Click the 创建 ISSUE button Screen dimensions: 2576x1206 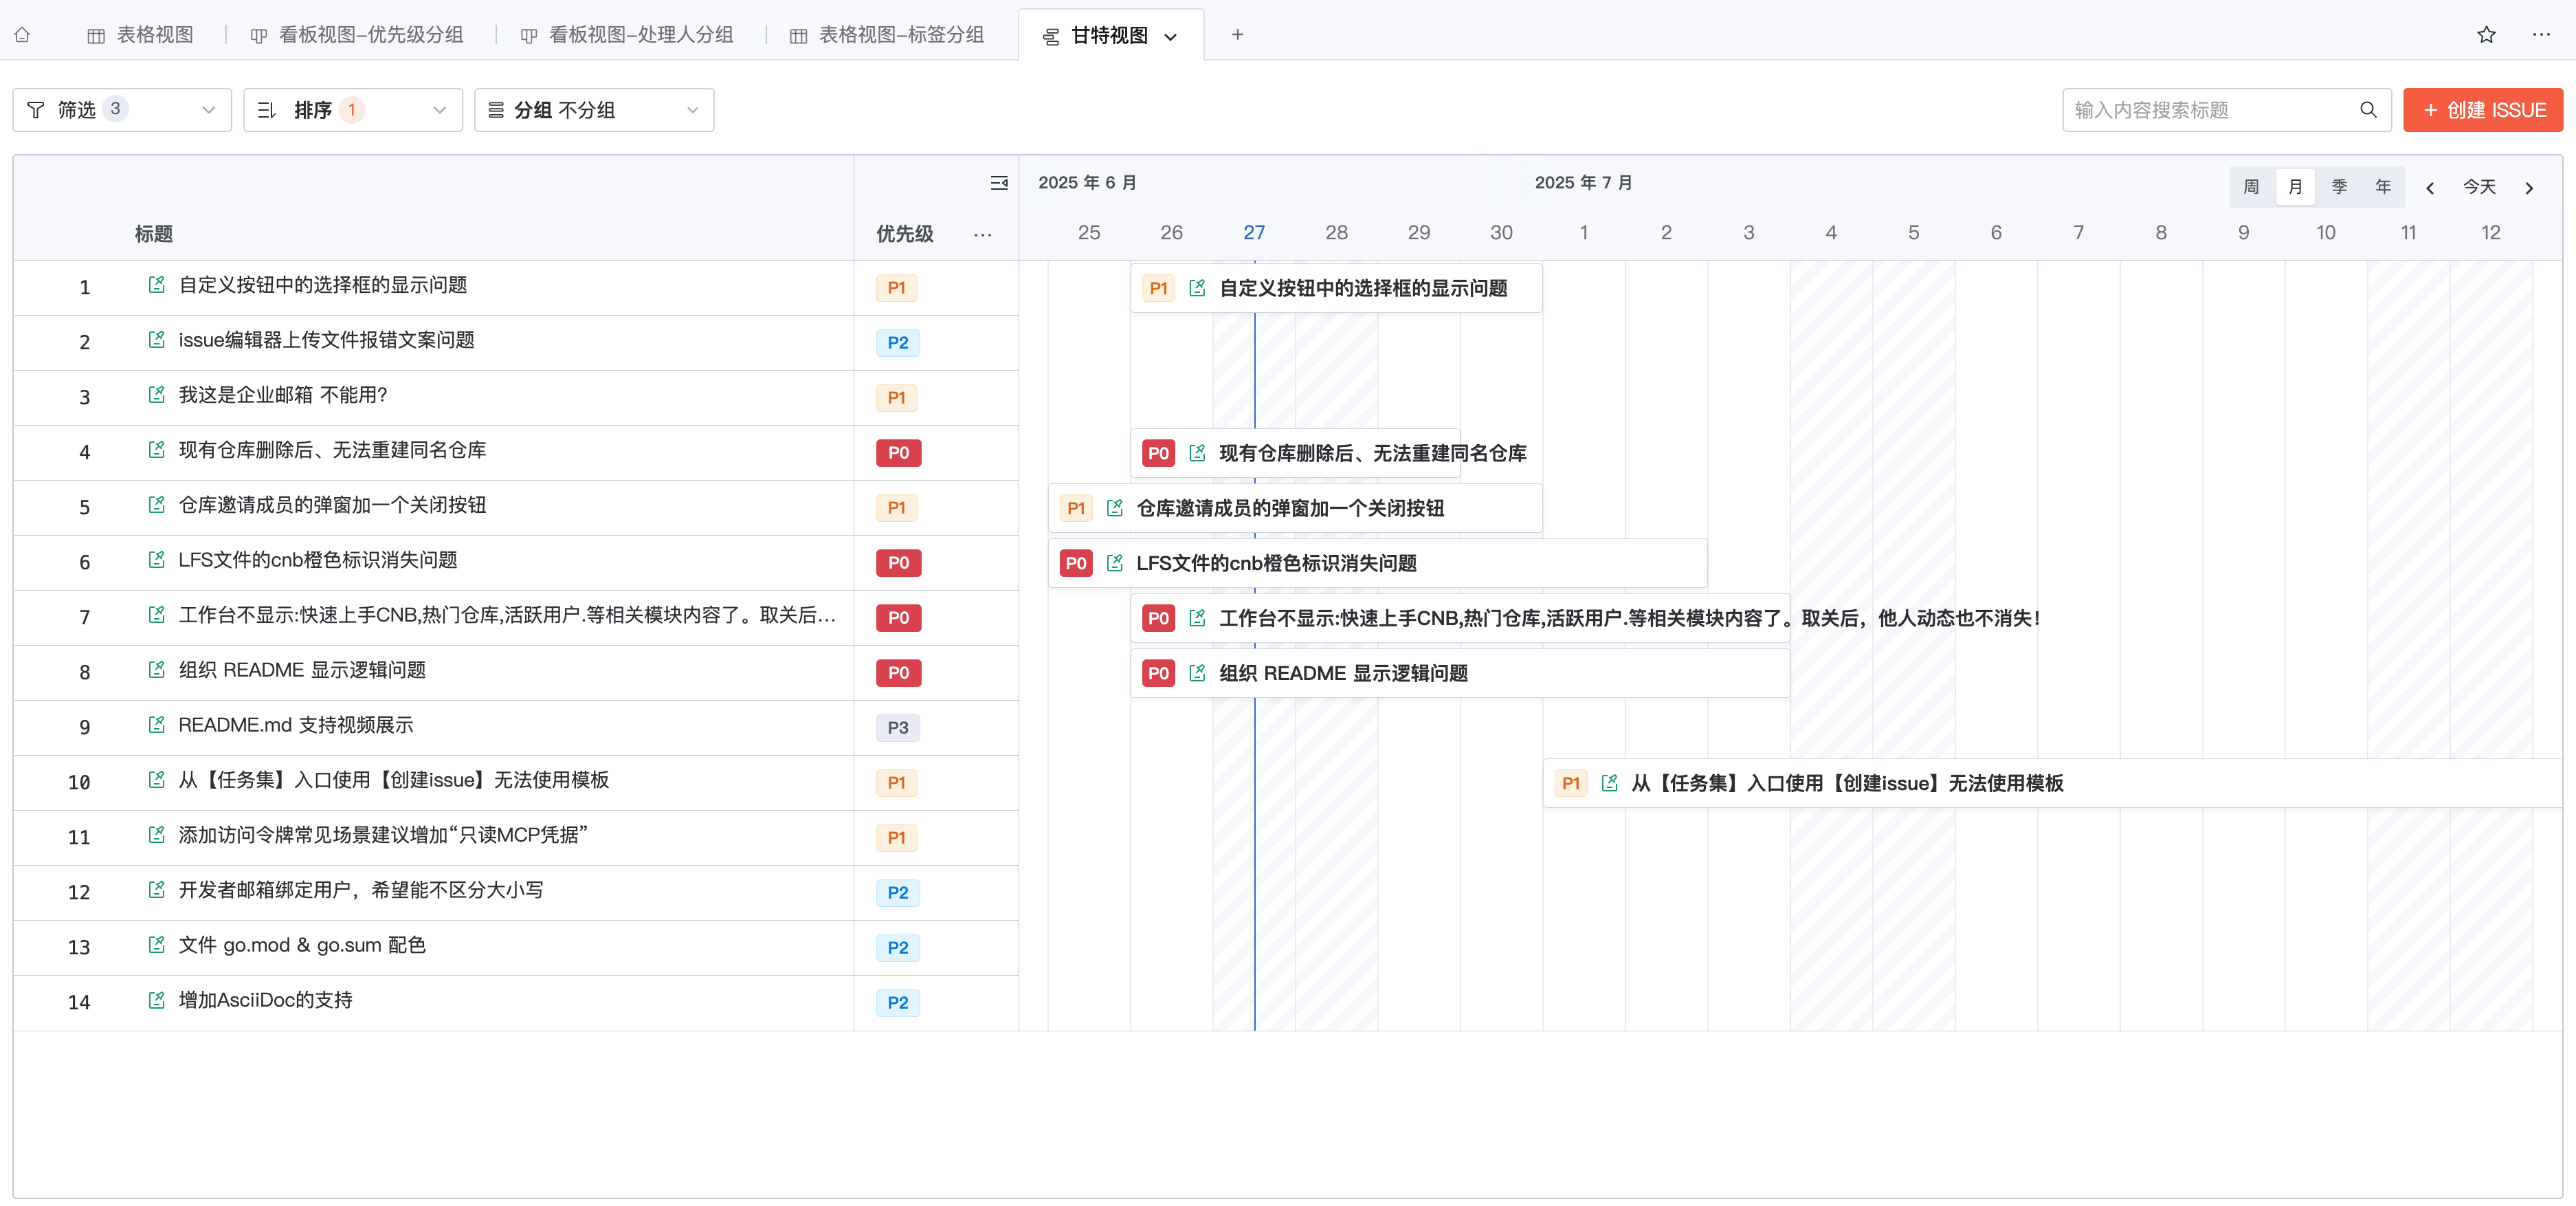click(2482, 110)
